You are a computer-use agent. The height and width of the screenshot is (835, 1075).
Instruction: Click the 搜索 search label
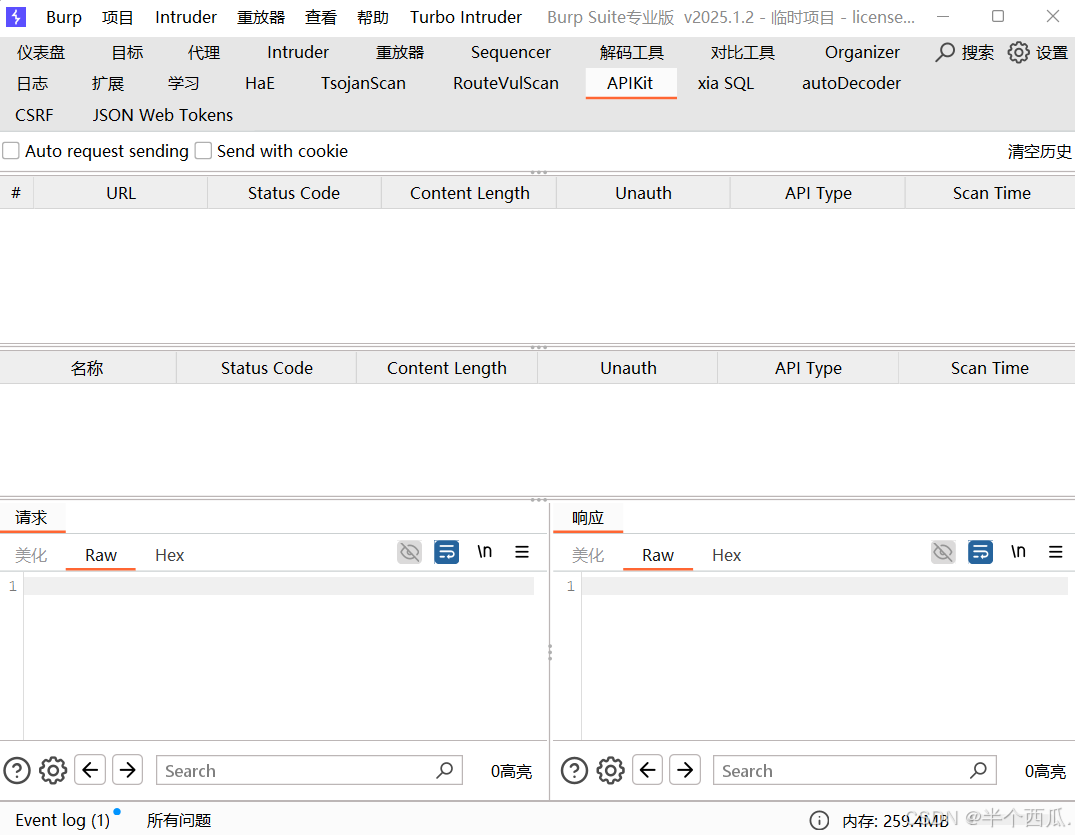(978, 52)
